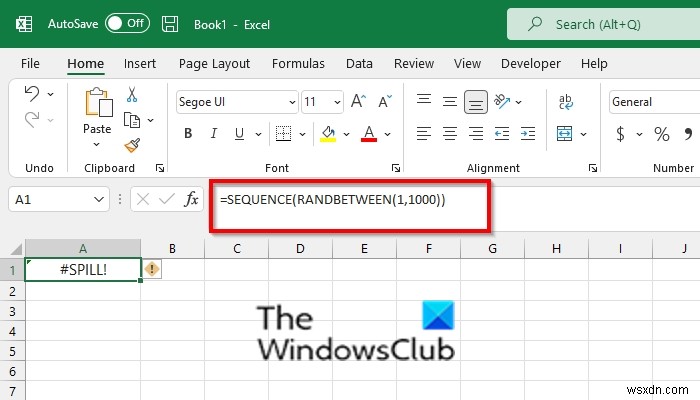
Task: Open the View tab
Action: click(467, 63)
